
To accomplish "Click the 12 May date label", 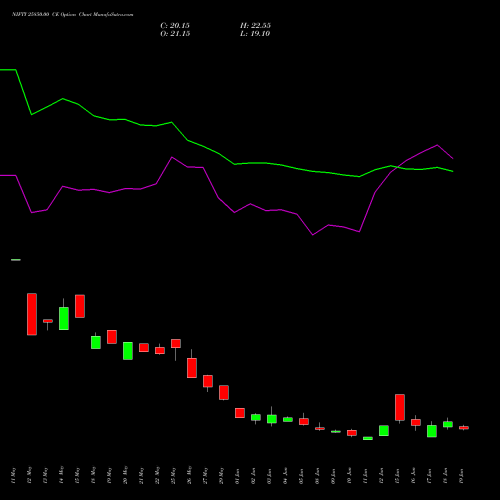I will [29, 476].
